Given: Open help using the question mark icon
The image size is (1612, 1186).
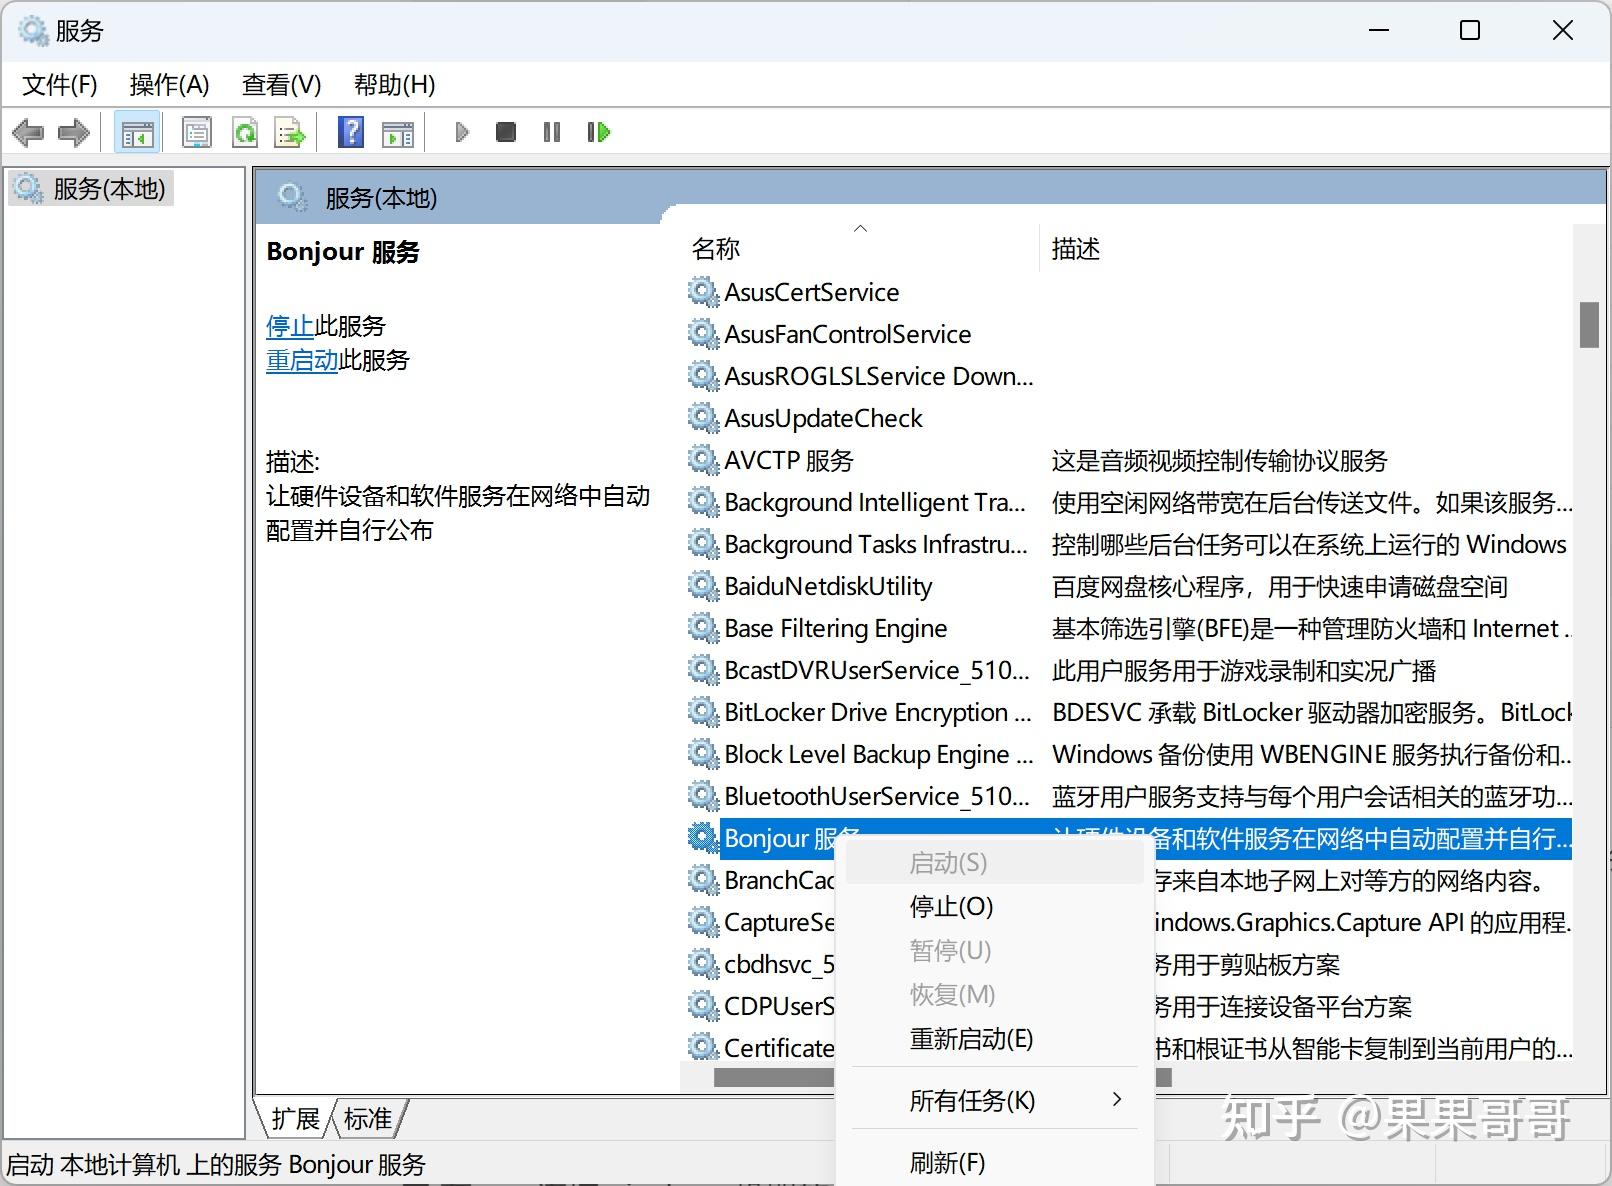Looking at the screenshot, I should pos(350,131).
